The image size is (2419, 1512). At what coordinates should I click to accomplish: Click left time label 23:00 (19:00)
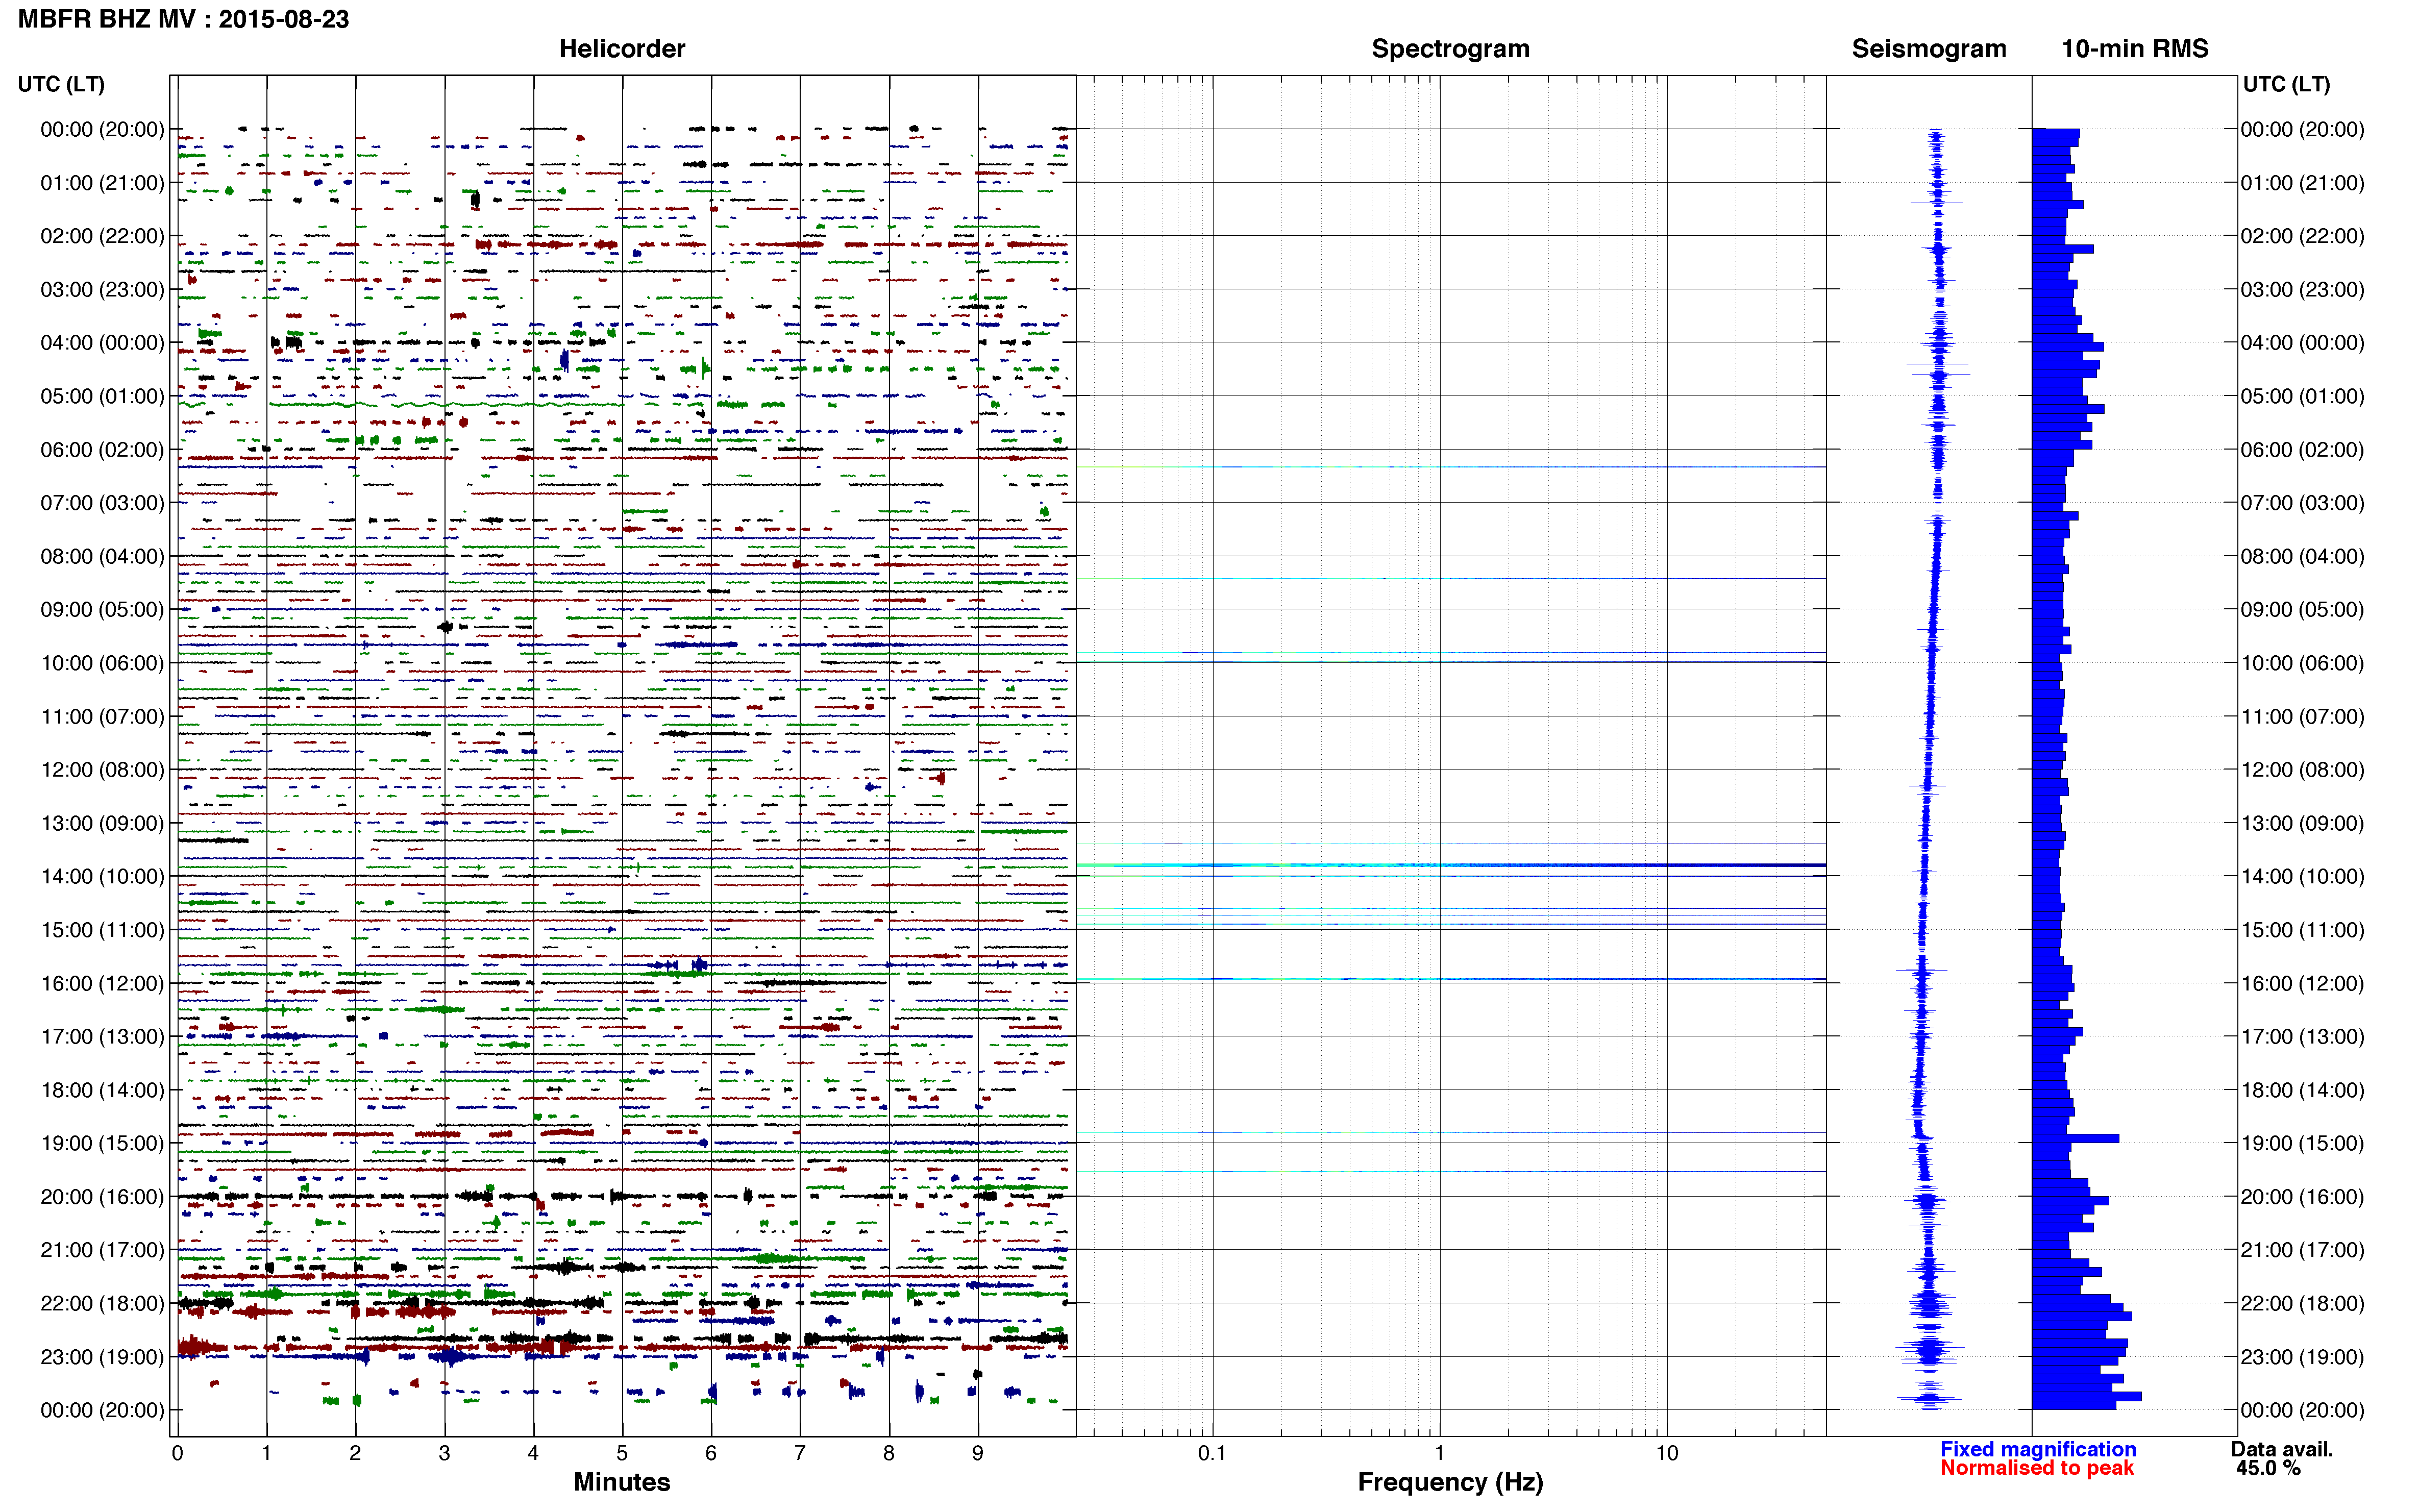pos(102,1357)
